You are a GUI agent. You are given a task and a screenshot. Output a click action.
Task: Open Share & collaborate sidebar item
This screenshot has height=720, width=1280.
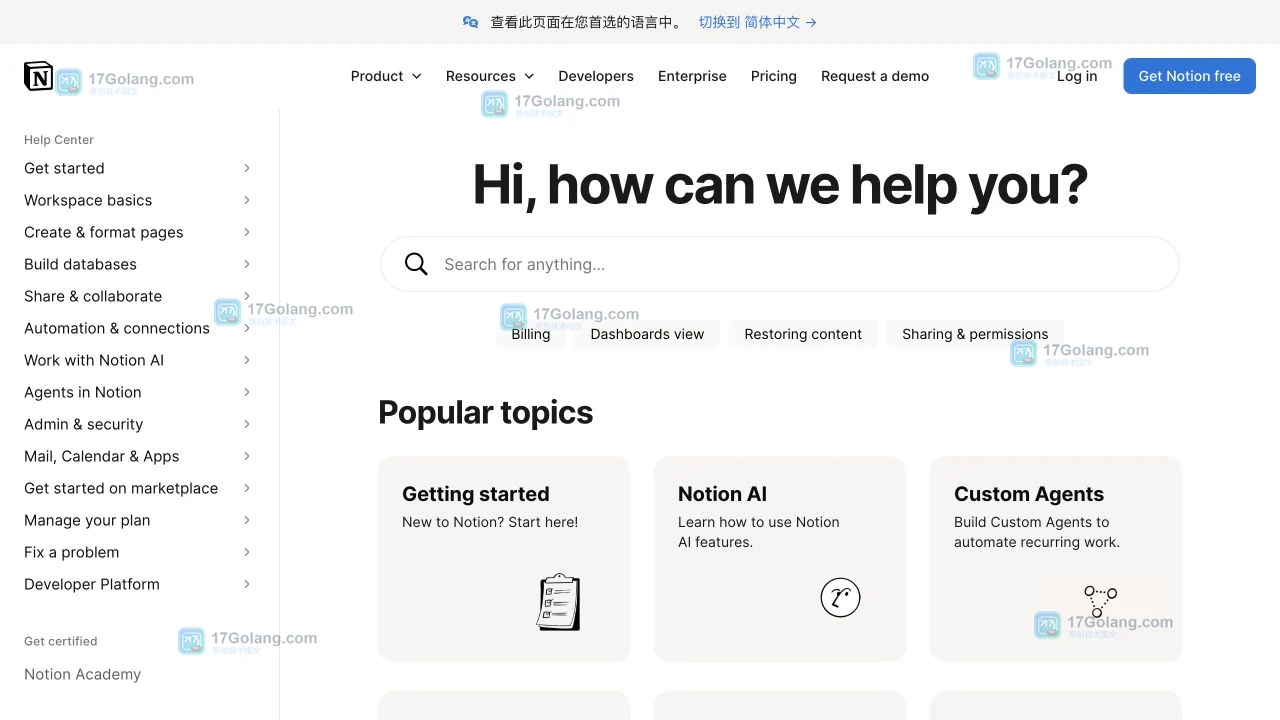pos(93,296)
